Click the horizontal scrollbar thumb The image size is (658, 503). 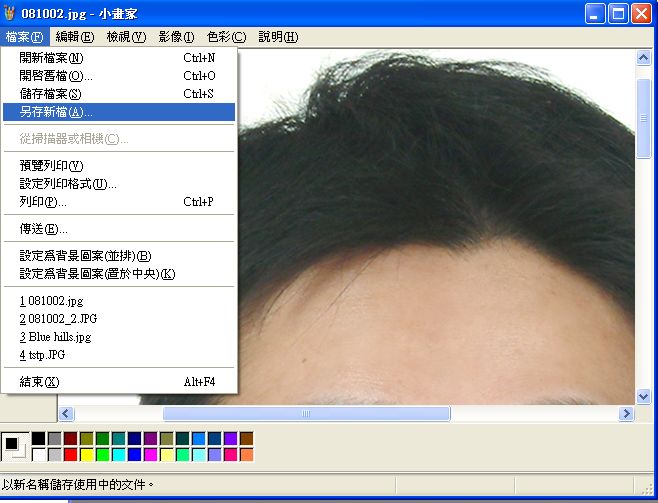tap(306, 413)
